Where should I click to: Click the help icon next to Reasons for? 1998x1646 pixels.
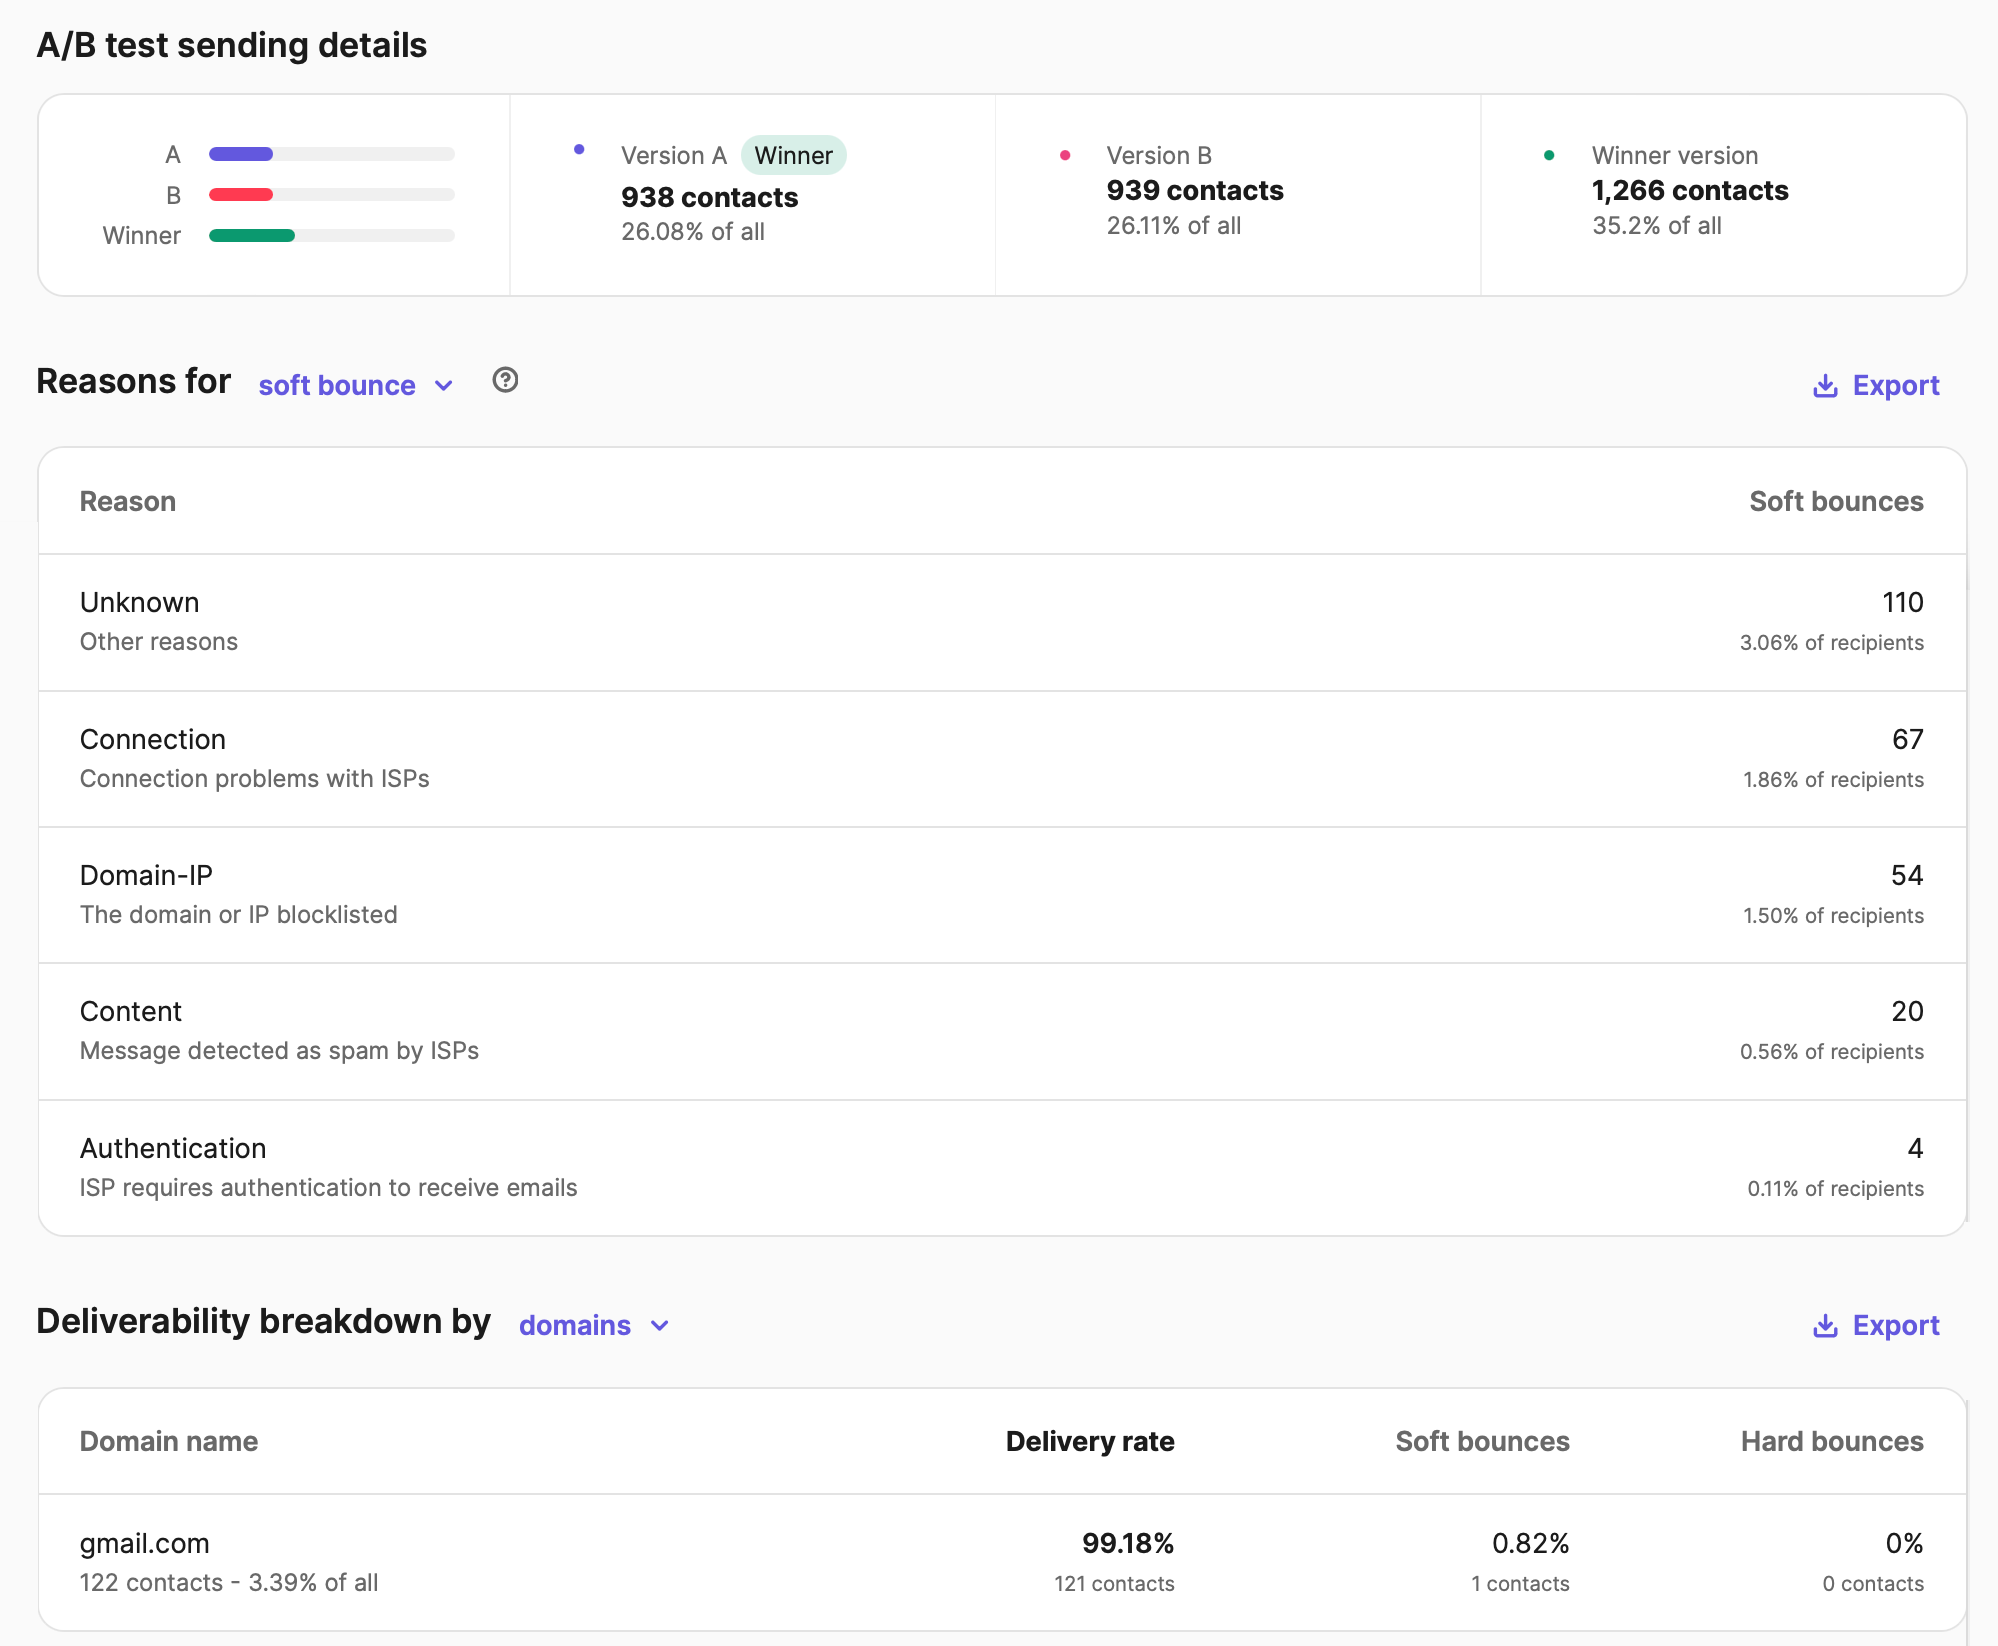pyautogui.click(x=505, y=381)
